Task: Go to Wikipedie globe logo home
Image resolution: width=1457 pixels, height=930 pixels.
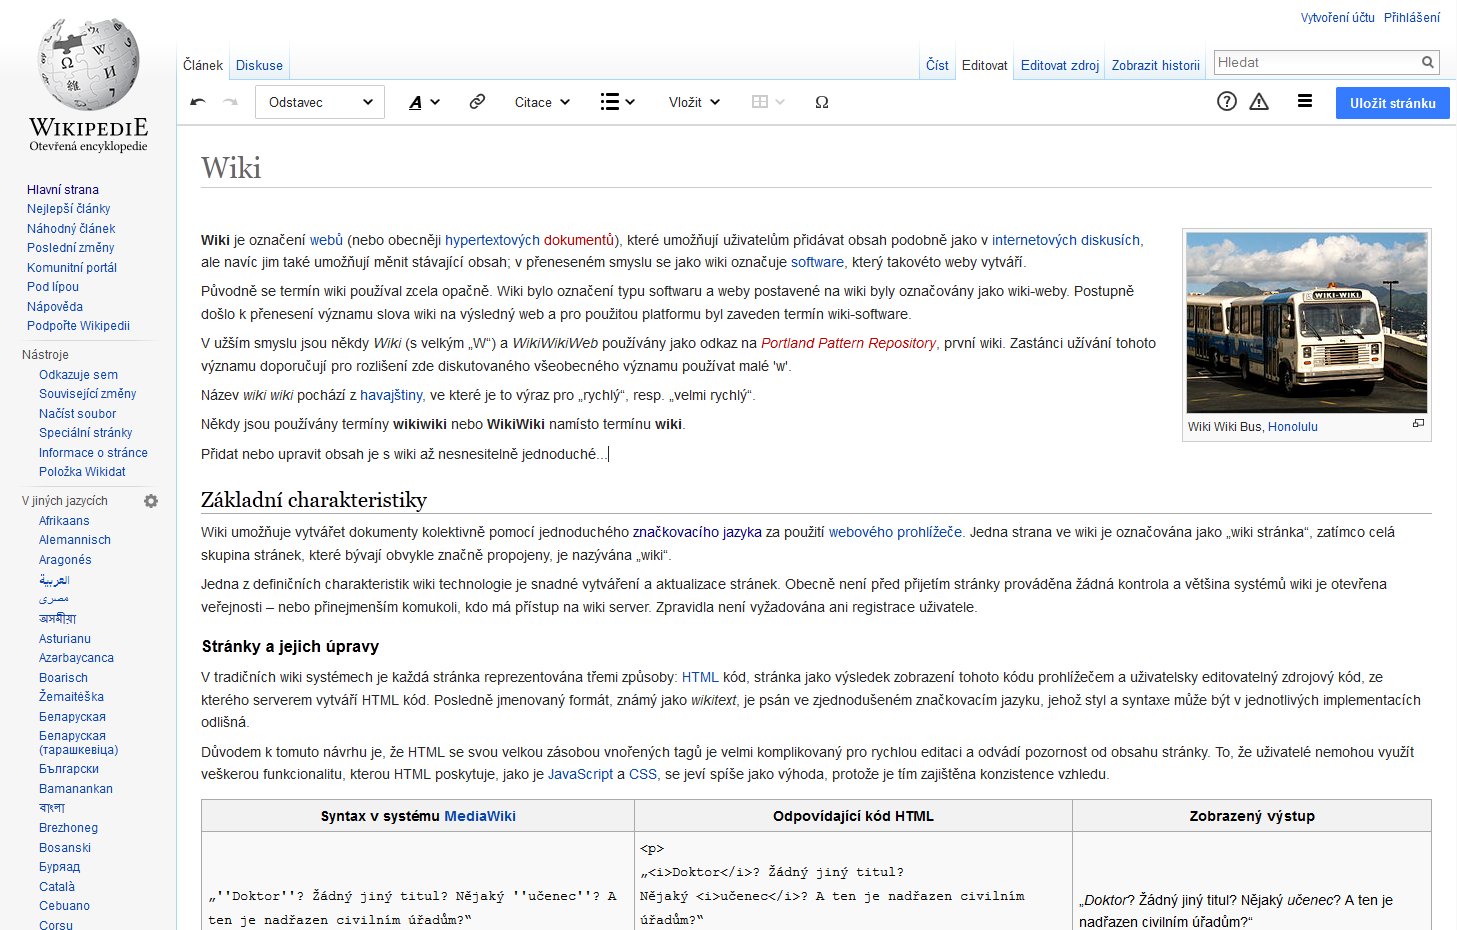Action: tap(88, 85)
